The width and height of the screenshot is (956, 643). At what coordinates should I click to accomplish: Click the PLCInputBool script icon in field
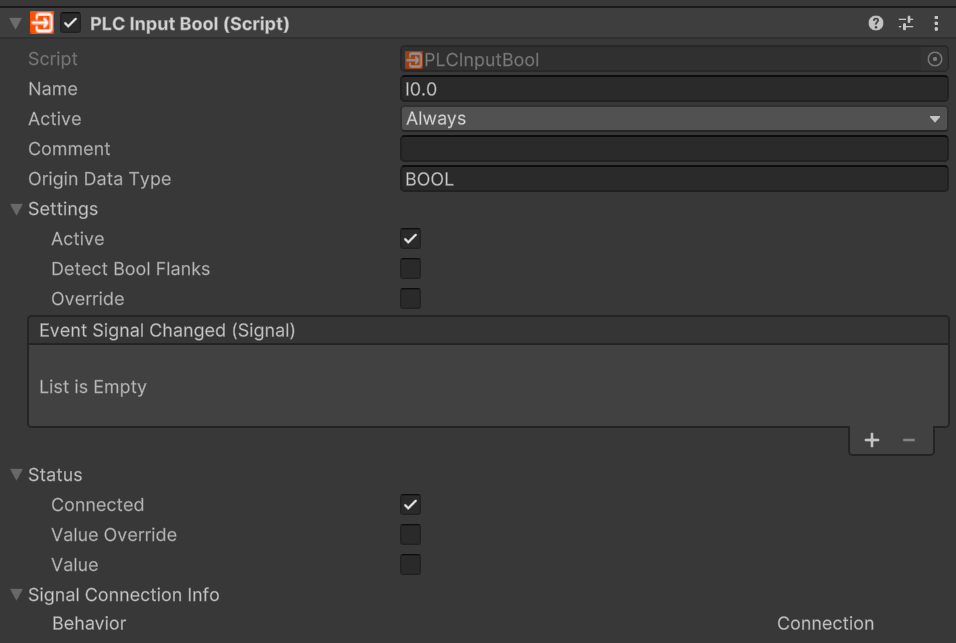point(413,60)
